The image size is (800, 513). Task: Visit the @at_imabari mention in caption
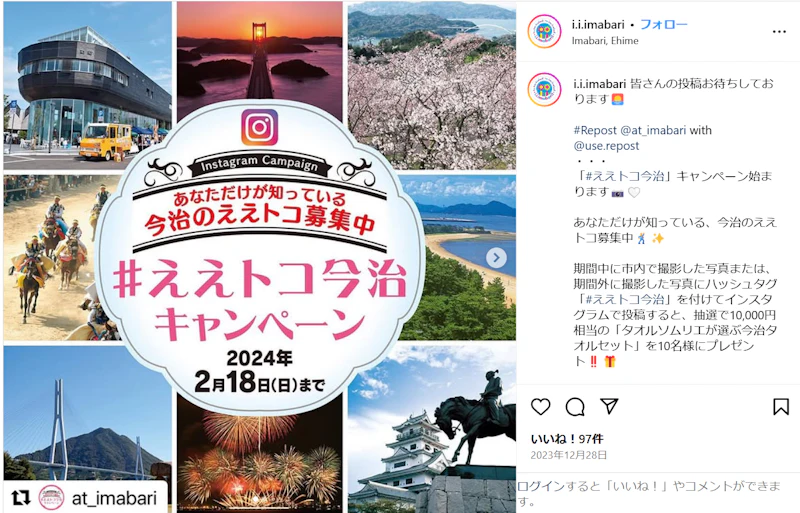653,130
